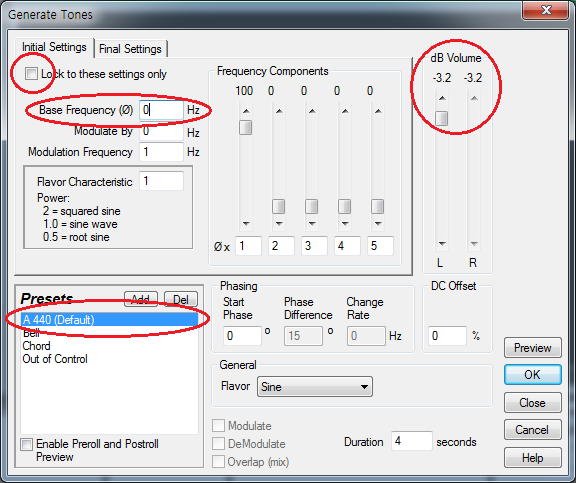Click the Start Phase input field
Screen dimensions: 576x483
pyautogui.click(x=242, y=336)
